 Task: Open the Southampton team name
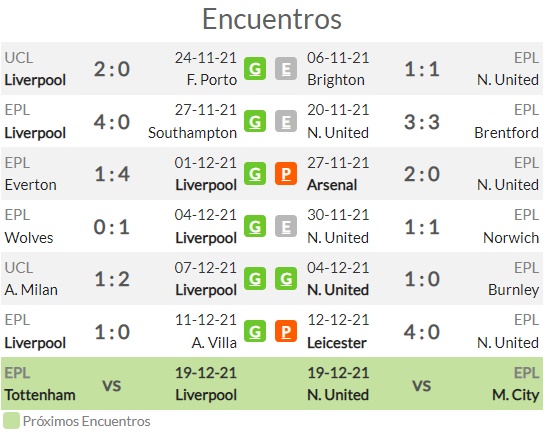point(193,133)
